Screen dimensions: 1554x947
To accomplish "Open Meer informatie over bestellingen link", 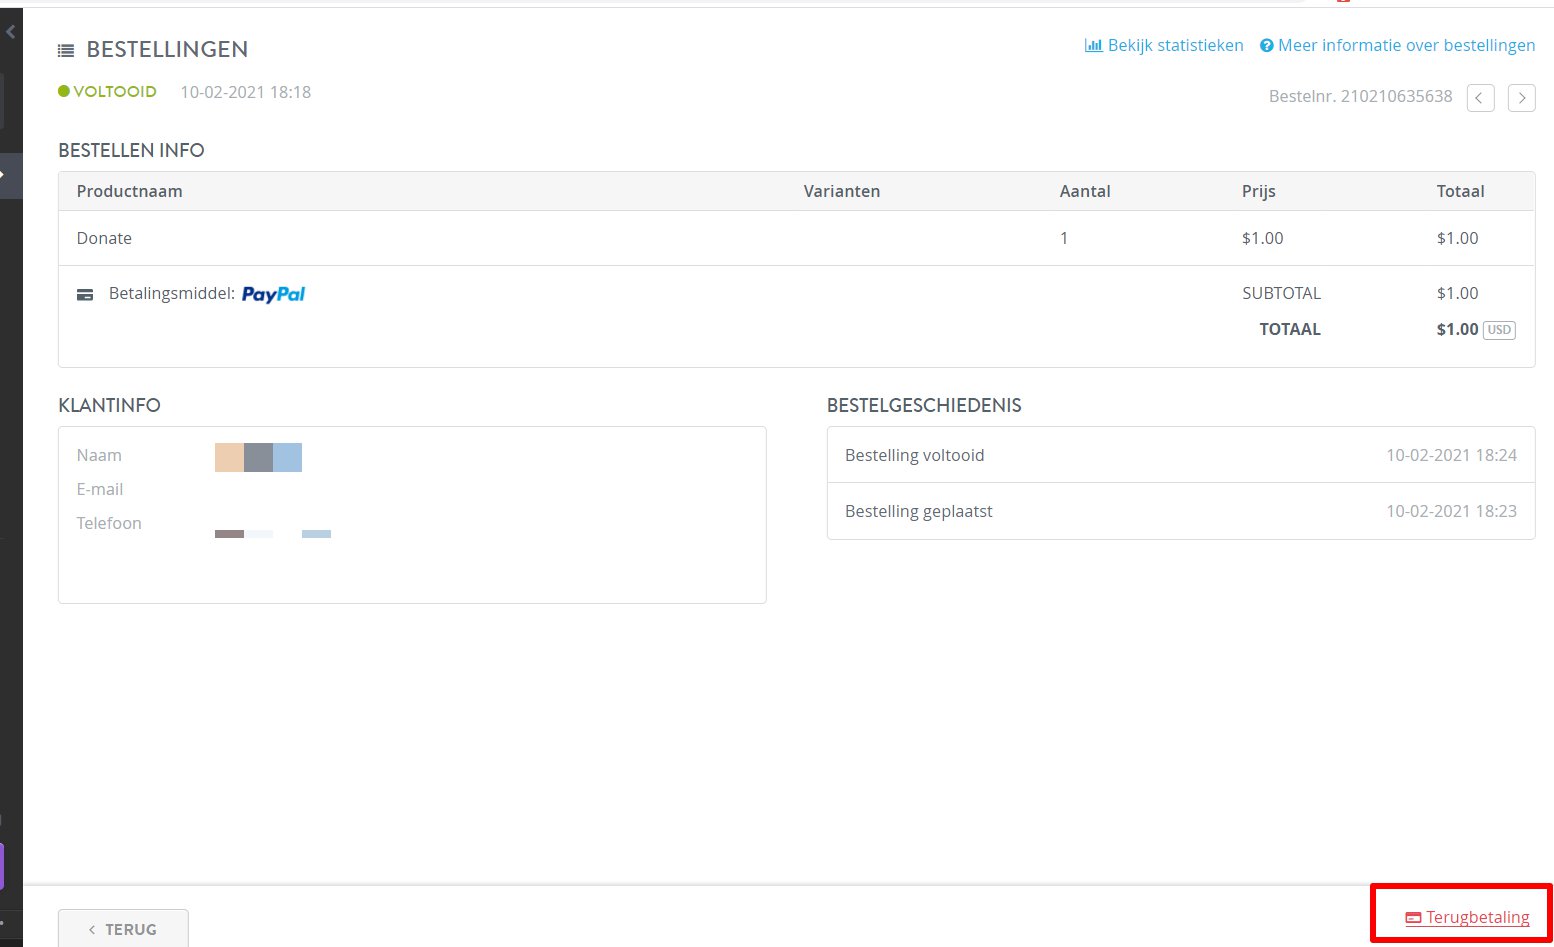I will (x=1397, y=45).
